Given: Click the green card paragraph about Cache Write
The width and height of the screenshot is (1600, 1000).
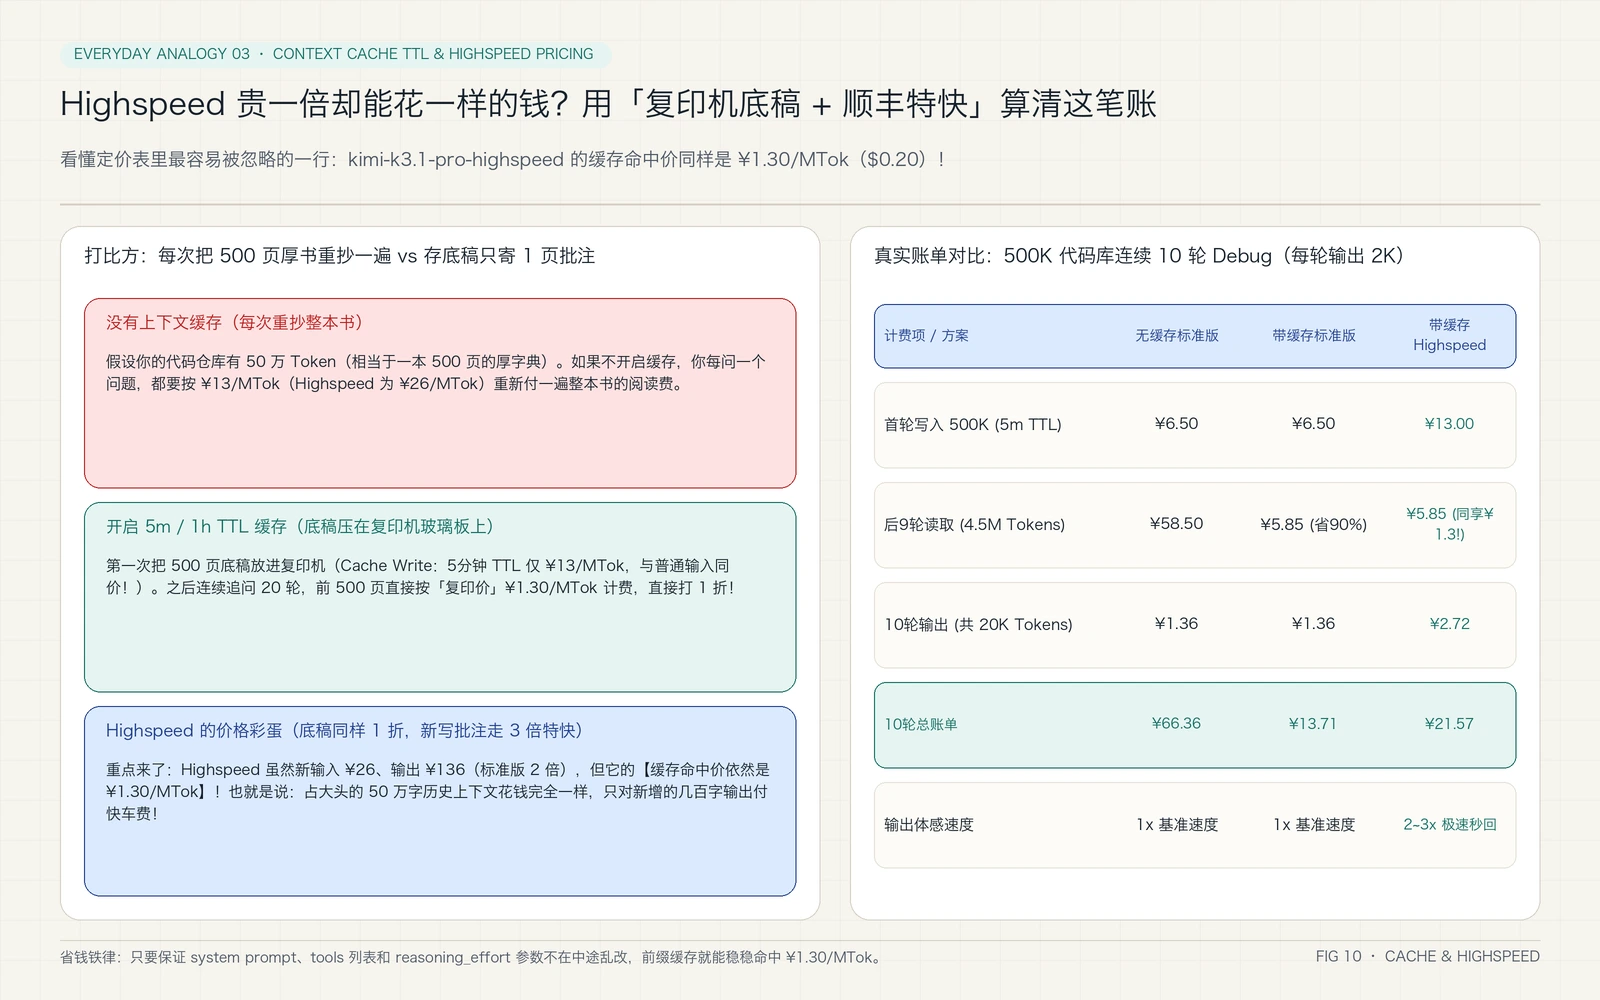Looking at the screenshot, I should pyautogui.click(x=420, y=577).
